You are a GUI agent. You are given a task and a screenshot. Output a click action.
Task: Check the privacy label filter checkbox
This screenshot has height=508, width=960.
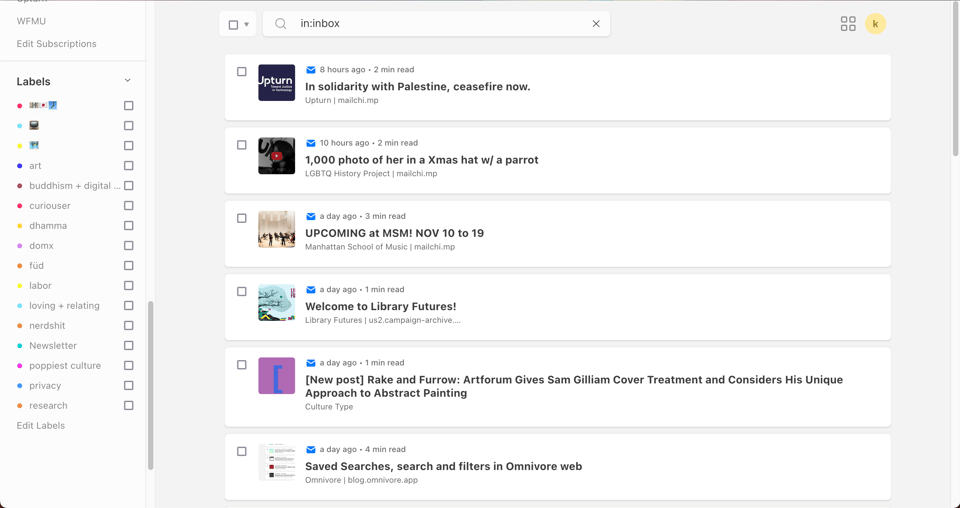point(129,386)
